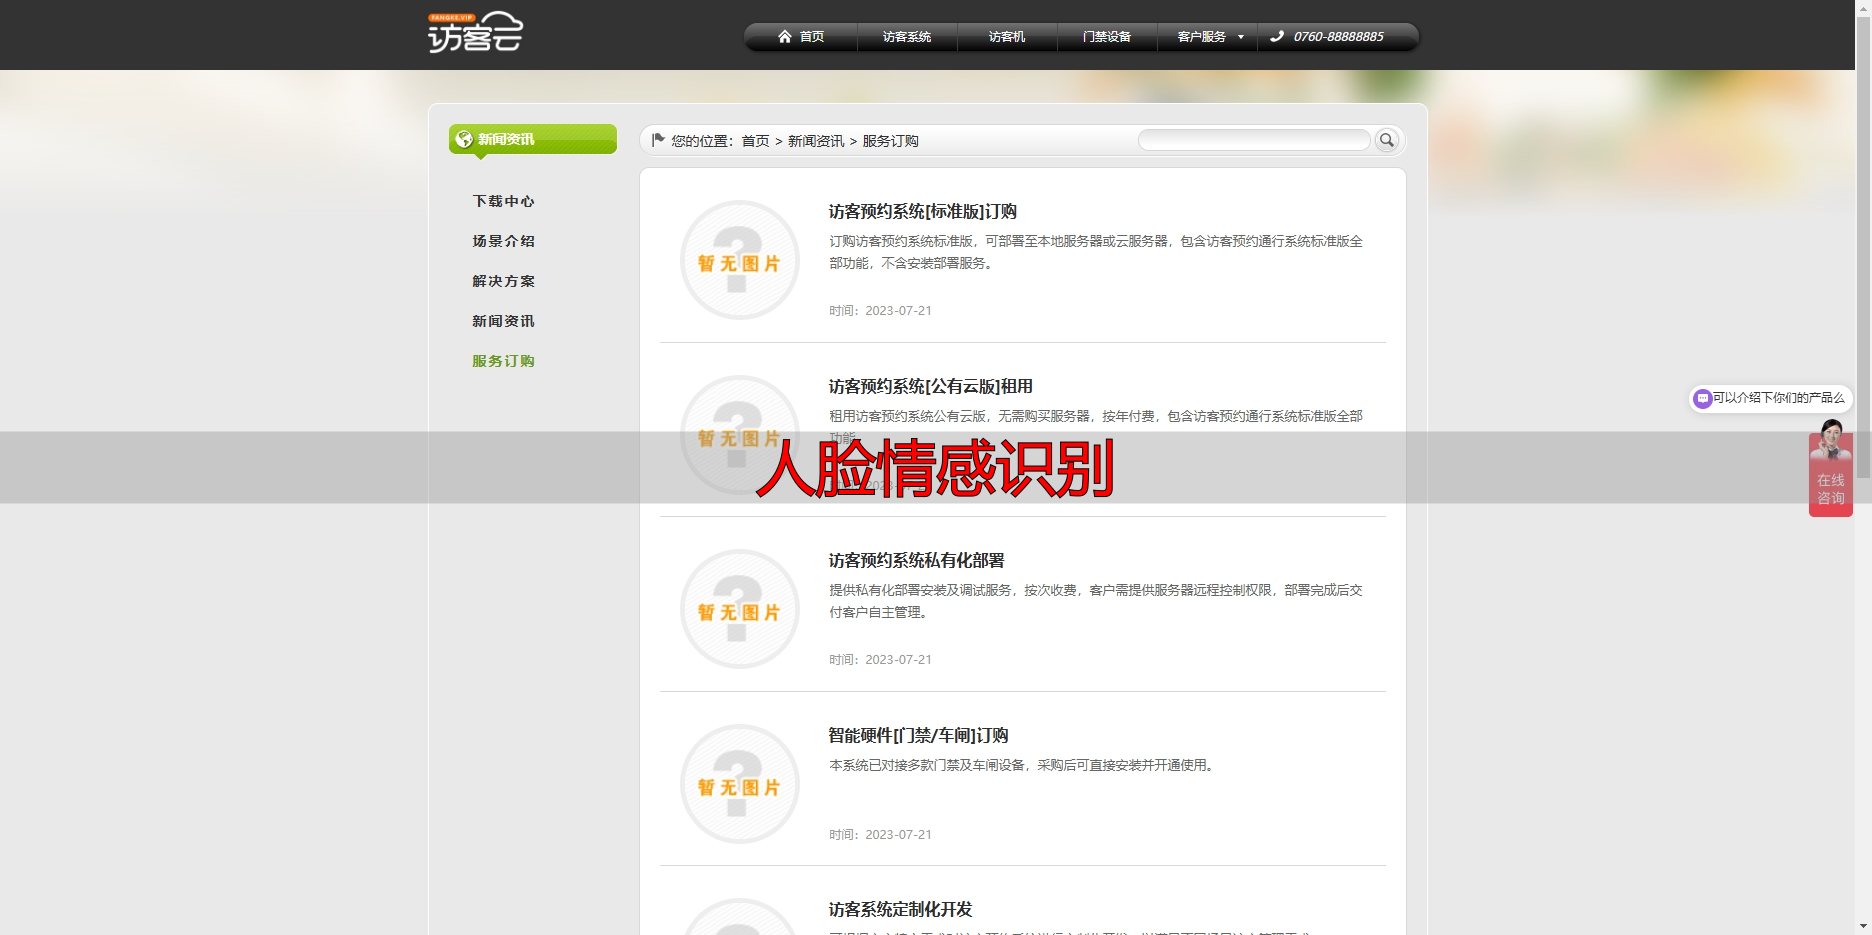
Task: Open the 客户服务 dropdown arrow
Action: tap(1241, 37)
